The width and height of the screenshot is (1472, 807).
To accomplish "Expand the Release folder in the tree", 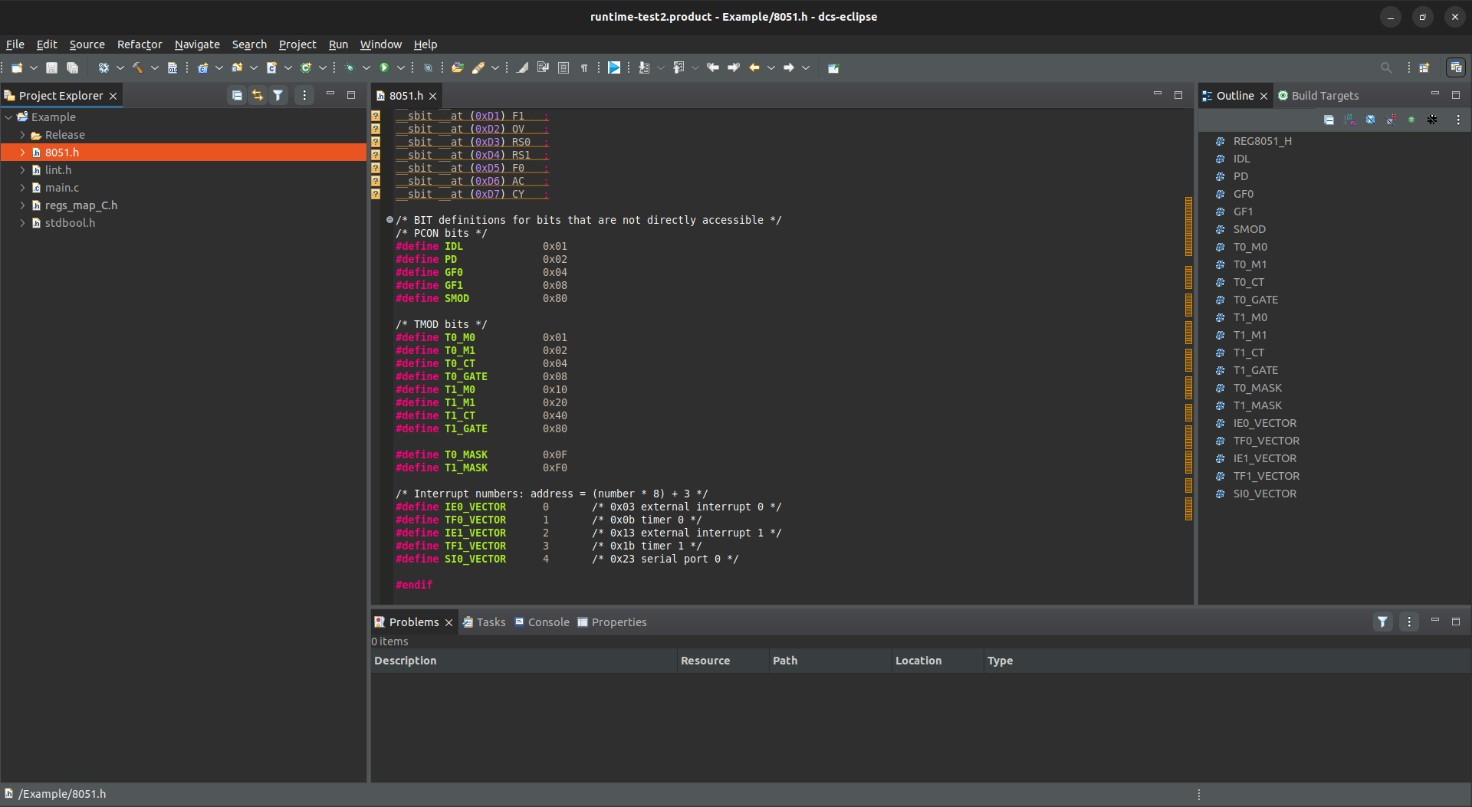I will coord(23,135).
